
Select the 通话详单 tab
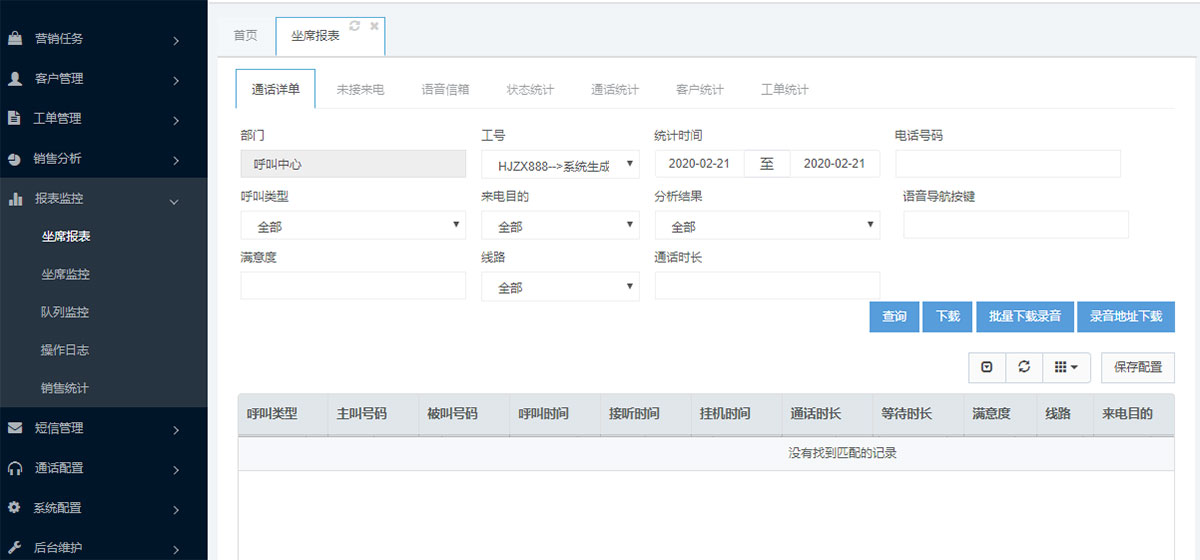point(275,89)
